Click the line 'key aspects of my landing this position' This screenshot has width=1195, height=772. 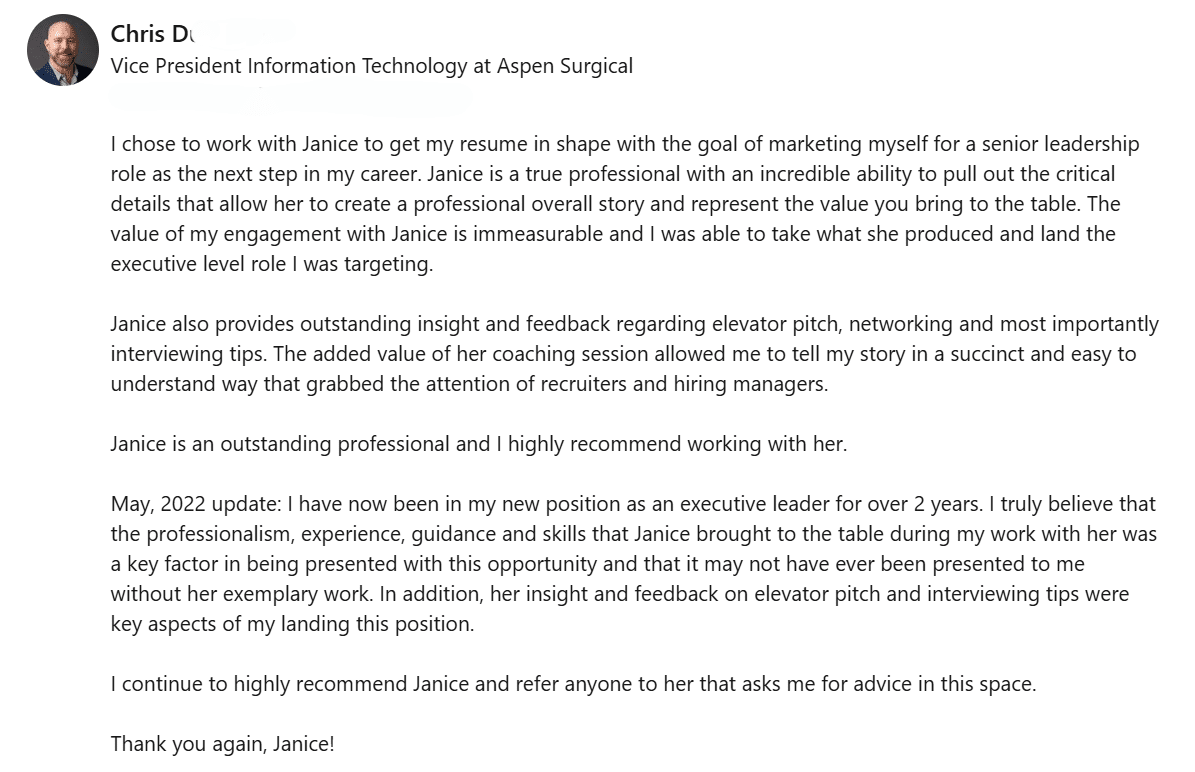(x=292, y=624)
